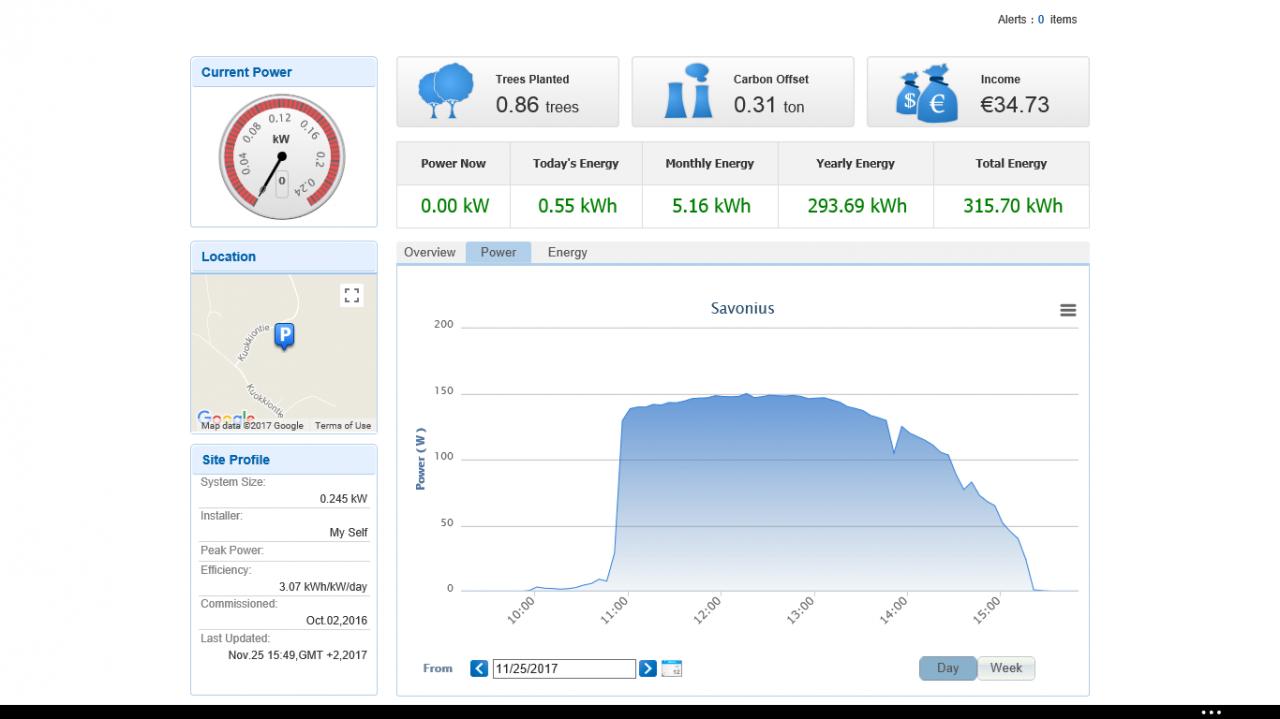
Task: Click the Google logo on map
Action: pyautogui.click(x=226, y=417)
